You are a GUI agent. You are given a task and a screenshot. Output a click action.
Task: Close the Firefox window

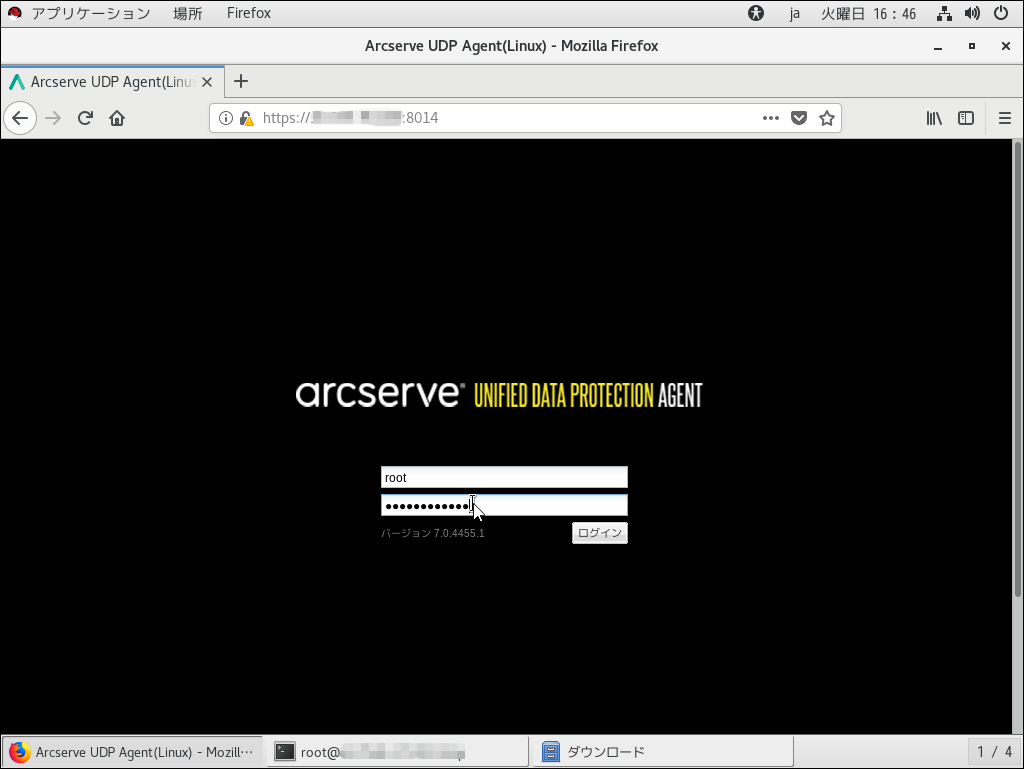point(1006,46)
